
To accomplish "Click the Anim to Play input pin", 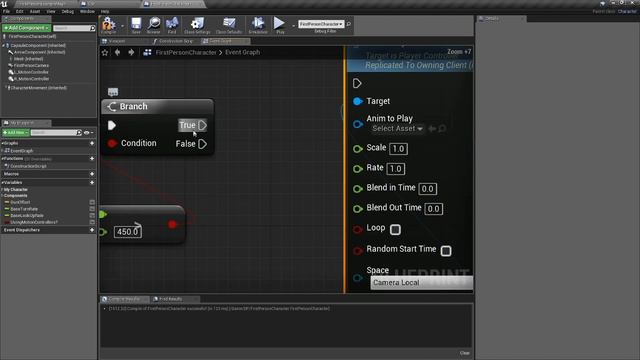I will pos(358,124).
